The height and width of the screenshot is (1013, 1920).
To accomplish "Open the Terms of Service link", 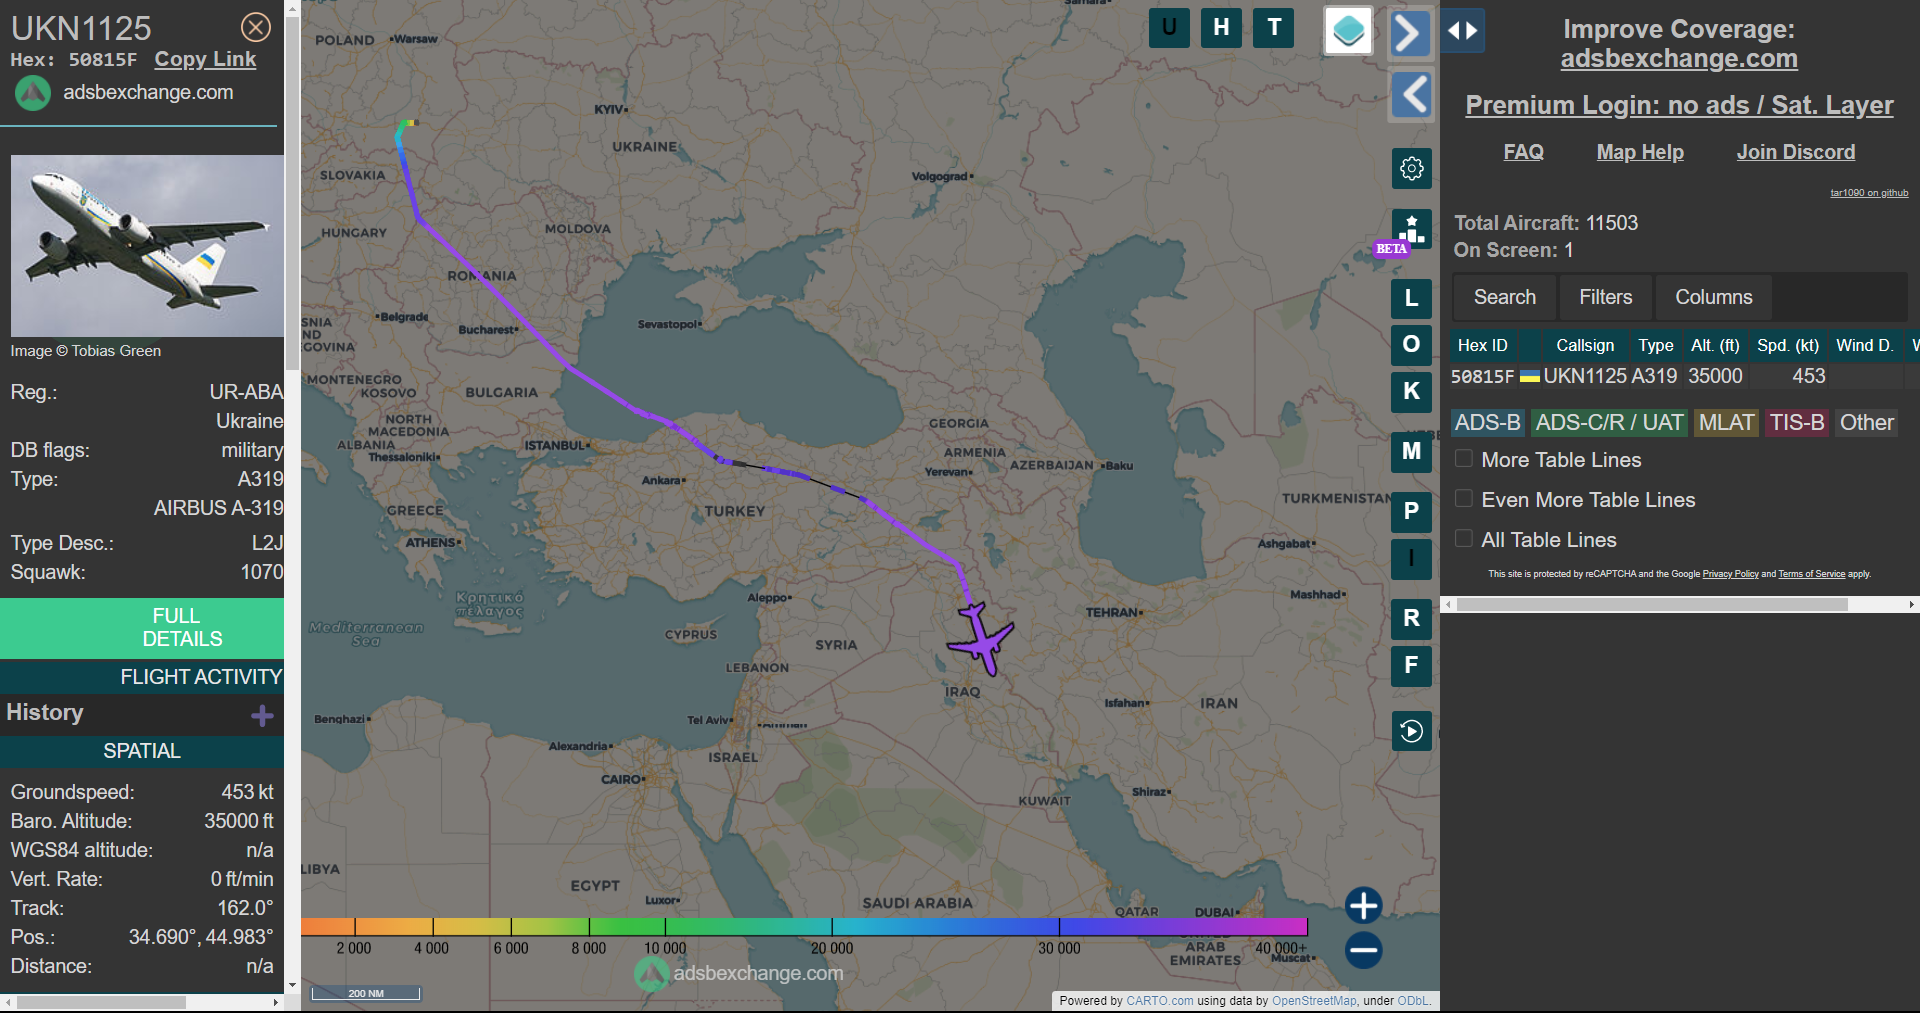I will click(1811, 574).
